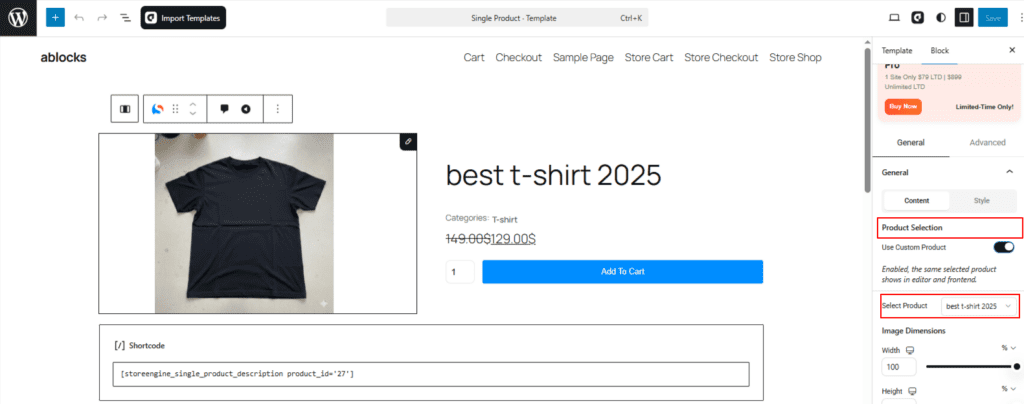This screenshot has height=404, width=1024.
Task: Open the Checkout navigation link
Action: click(519, 57)
